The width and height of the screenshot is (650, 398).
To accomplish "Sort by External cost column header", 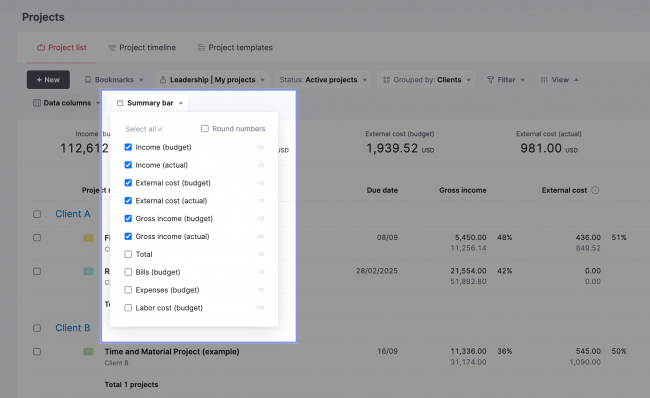I will pyautogui.click(x=564, y=190).
